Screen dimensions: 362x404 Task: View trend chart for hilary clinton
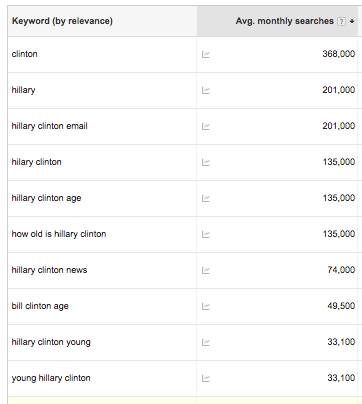click(x=206, y=162)
